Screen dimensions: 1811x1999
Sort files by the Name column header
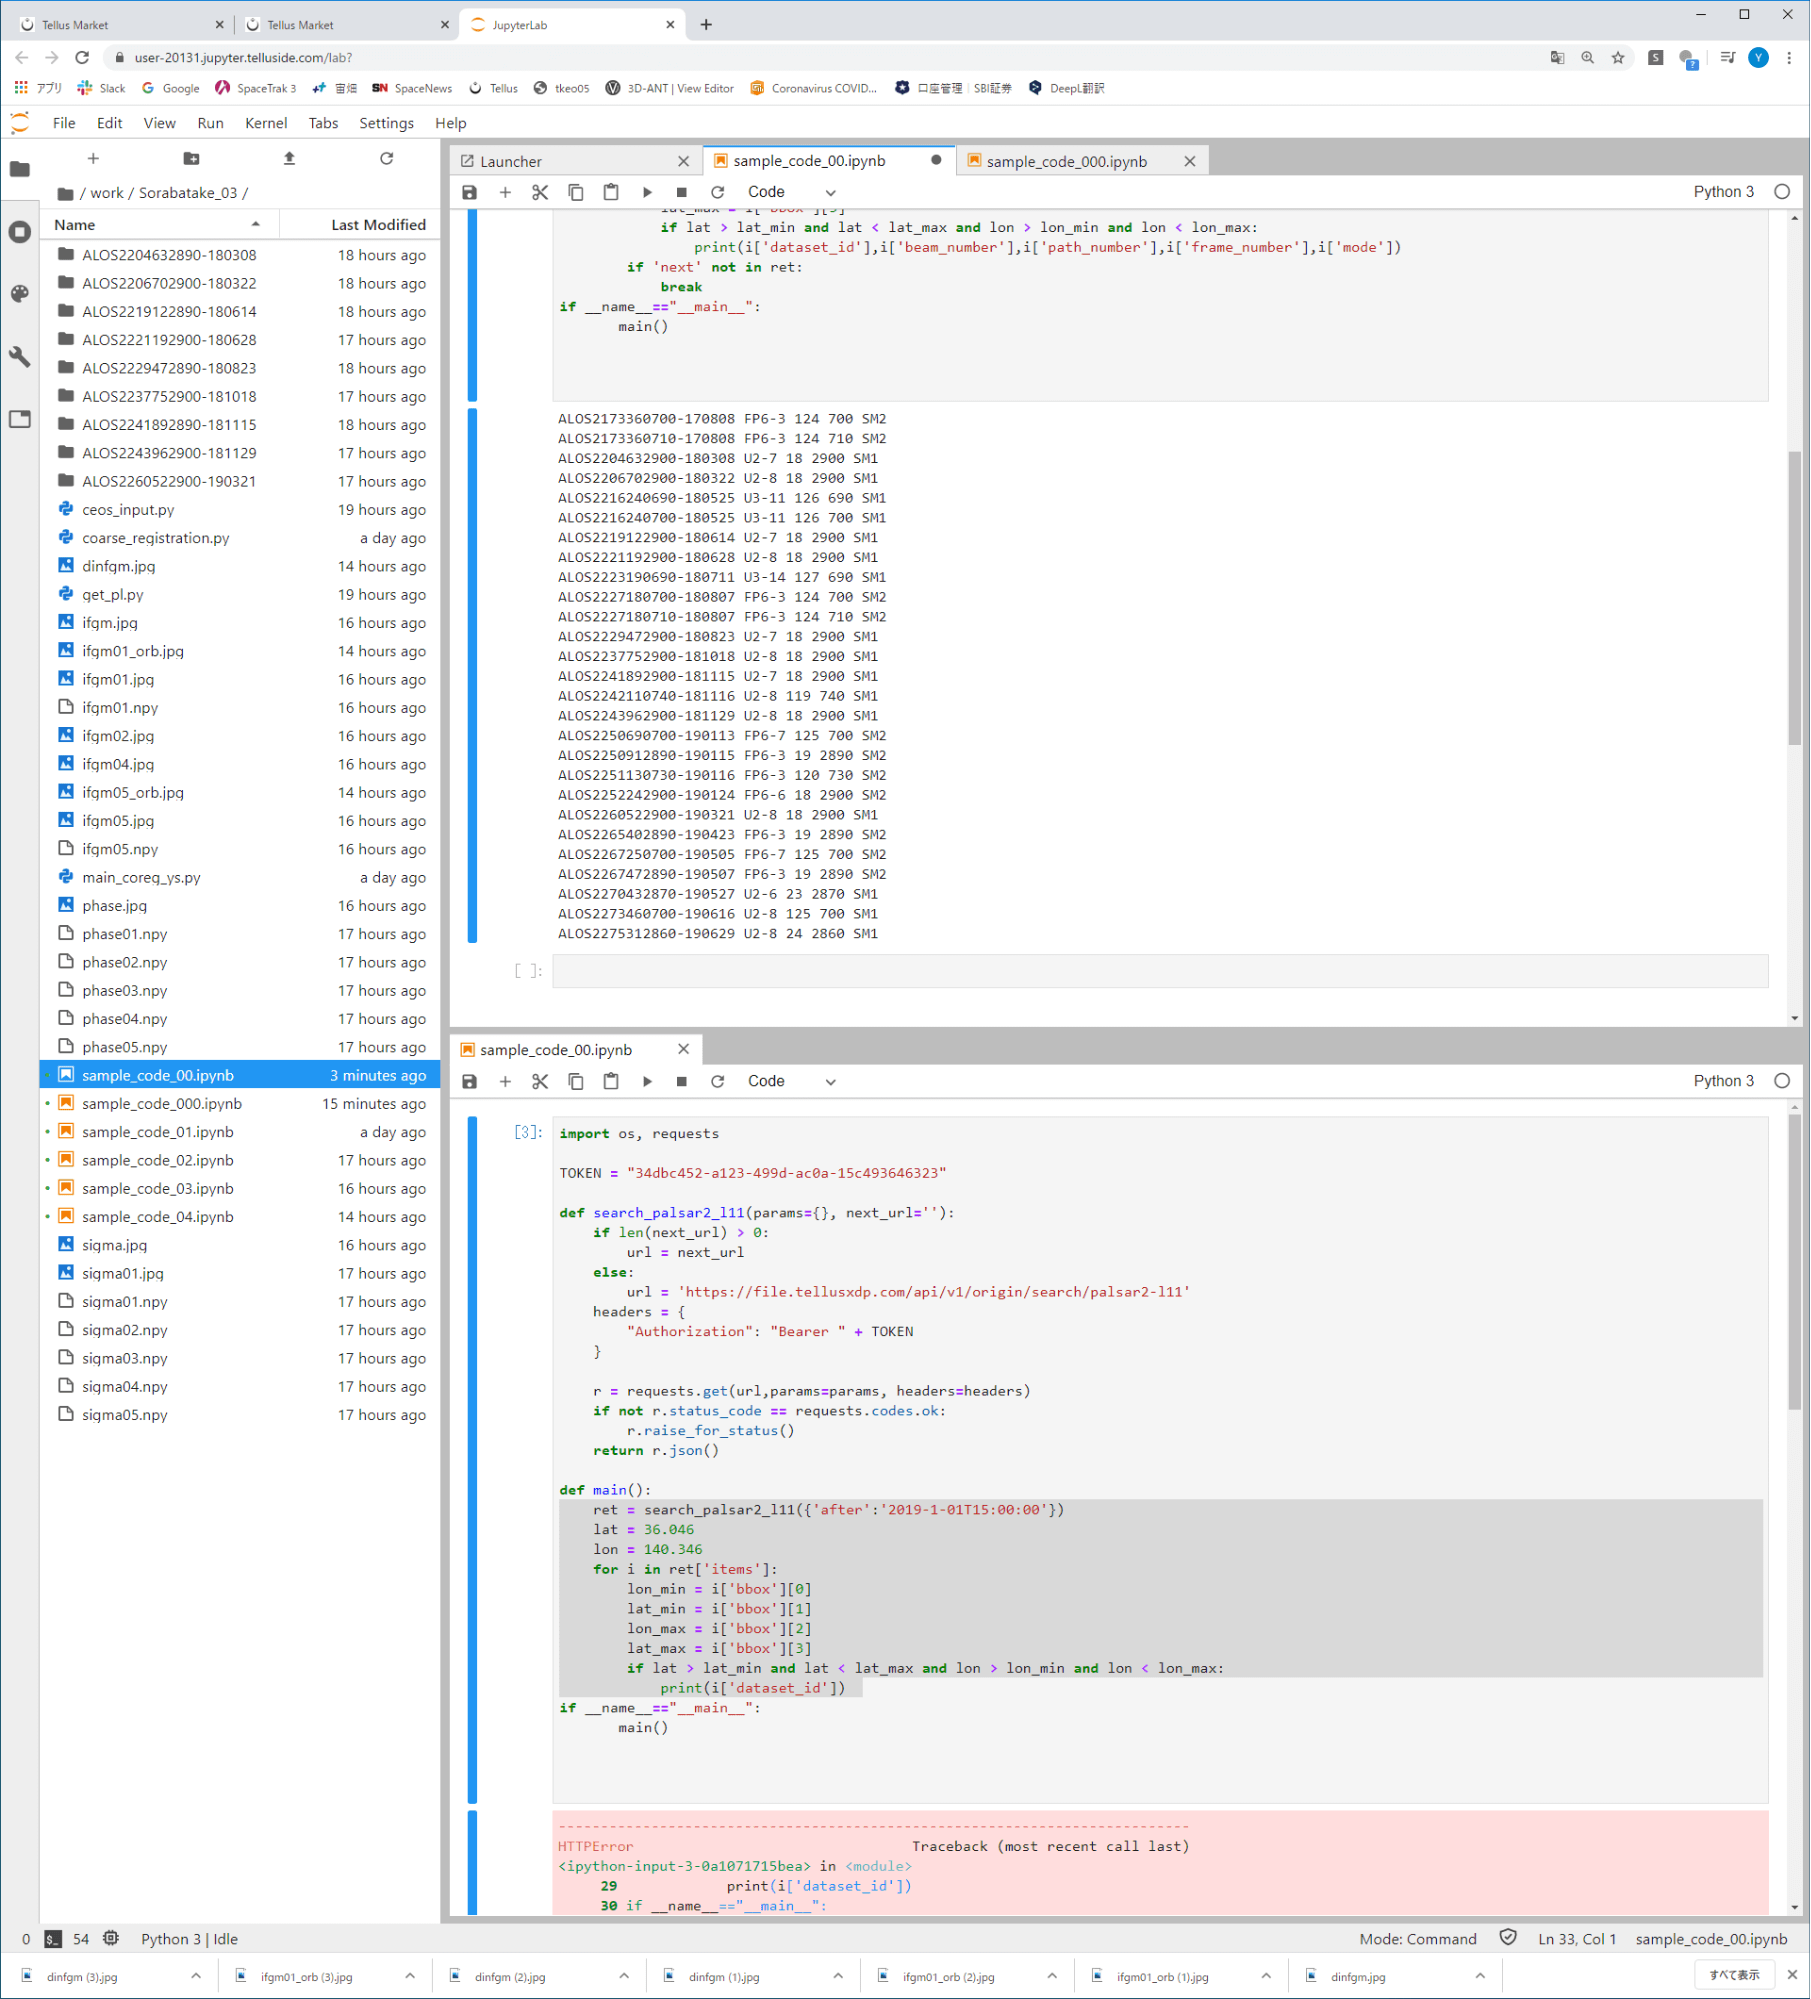[158, 225]
